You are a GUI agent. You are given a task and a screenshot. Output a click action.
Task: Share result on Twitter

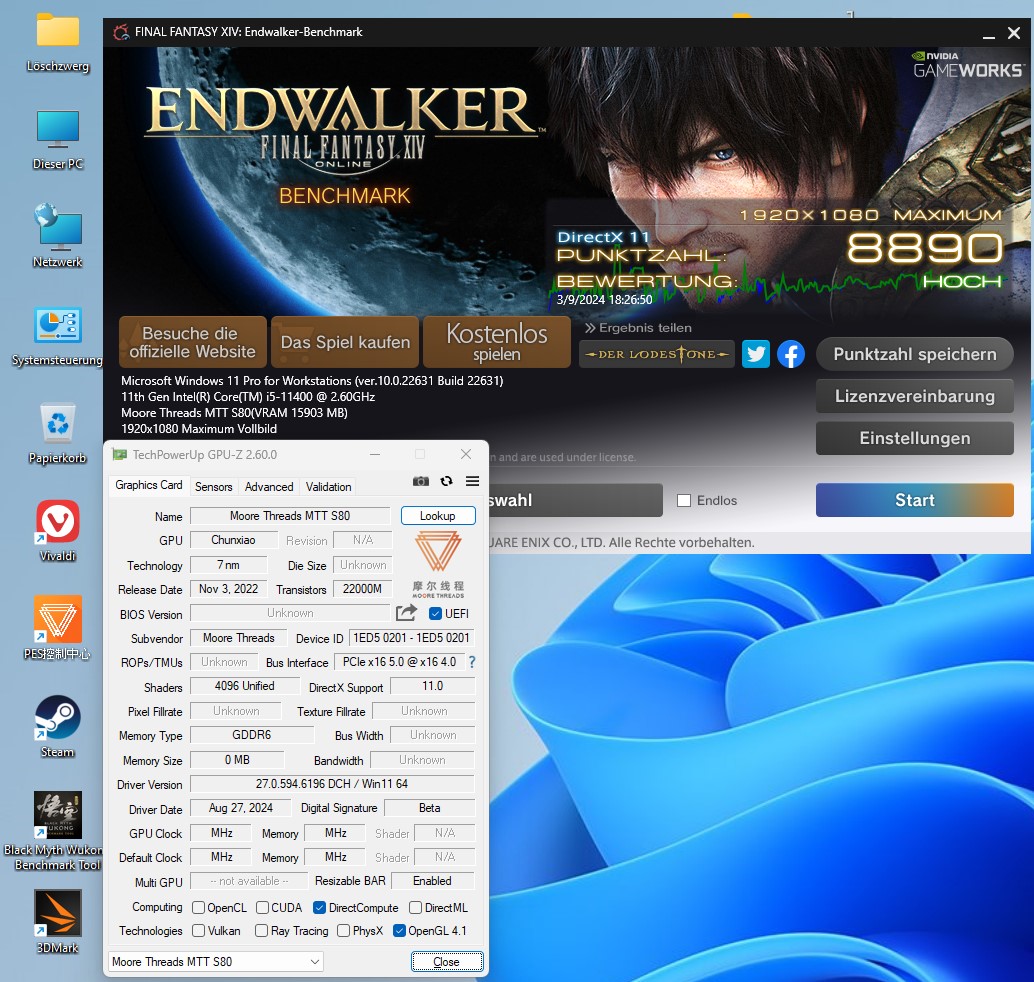tap(756, 354)
